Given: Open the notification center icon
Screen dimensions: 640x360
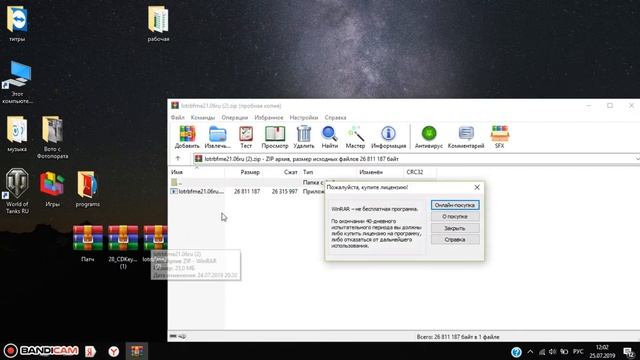Looking at the screenshot, I should (629, 352).
